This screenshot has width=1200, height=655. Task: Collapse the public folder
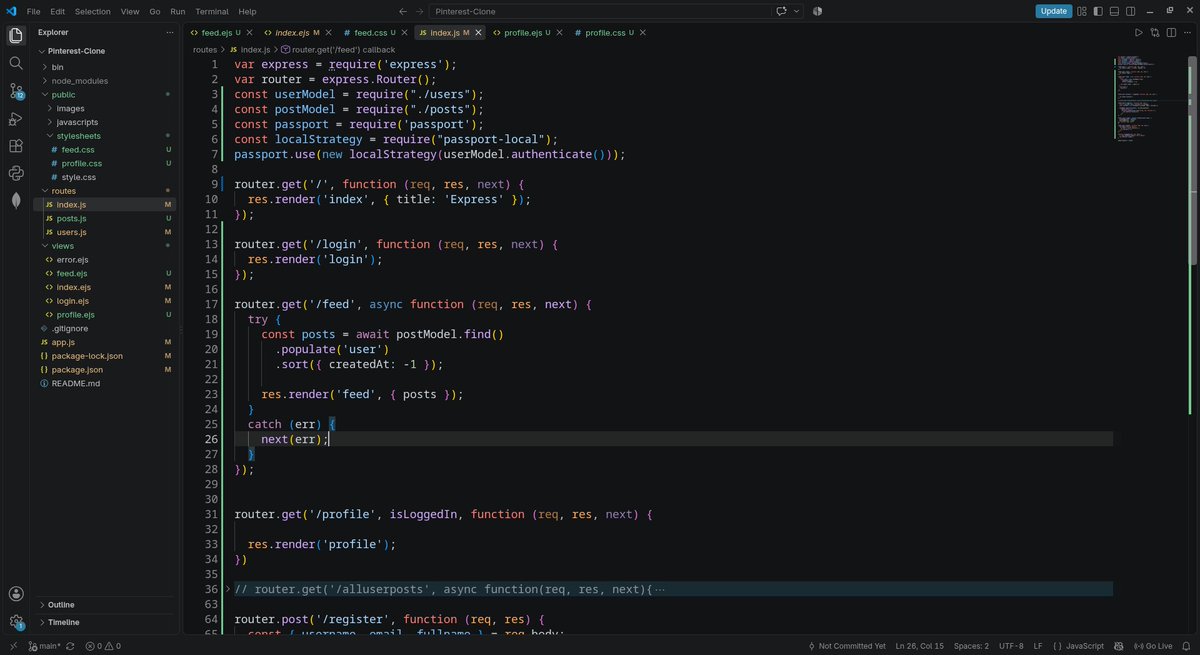coord(63,94)
